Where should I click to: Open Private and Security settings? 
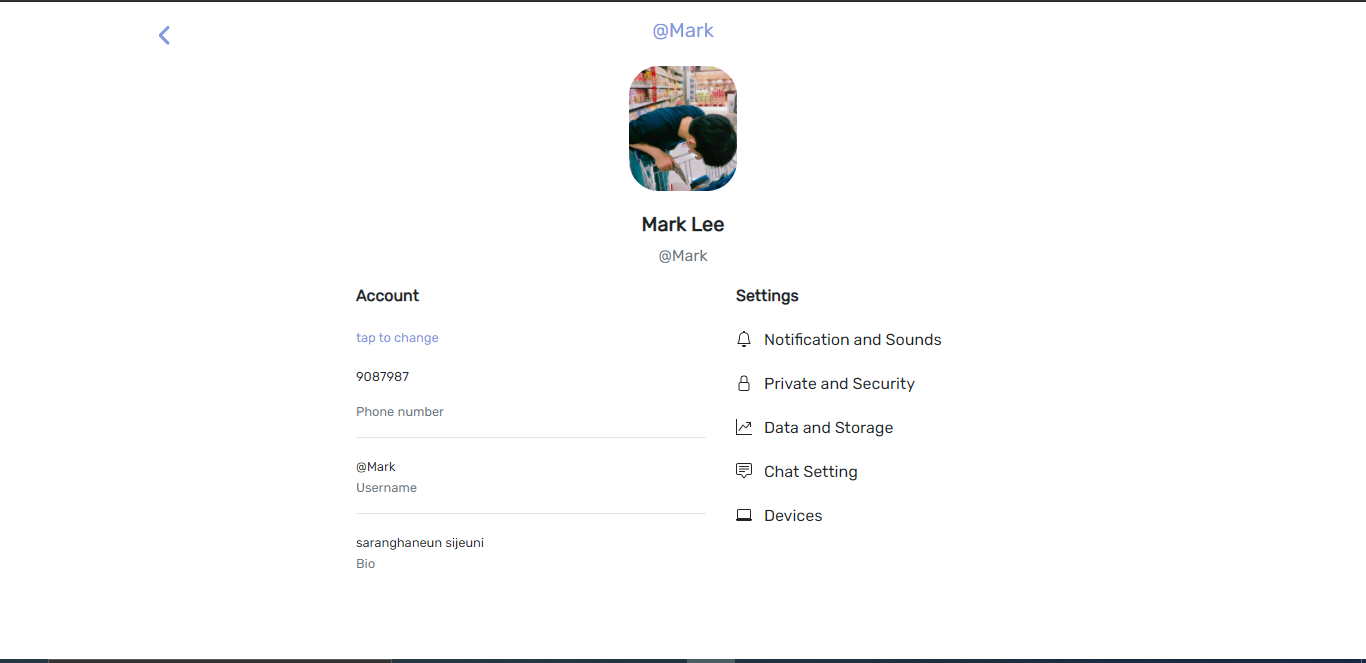[x=839, y=383]
